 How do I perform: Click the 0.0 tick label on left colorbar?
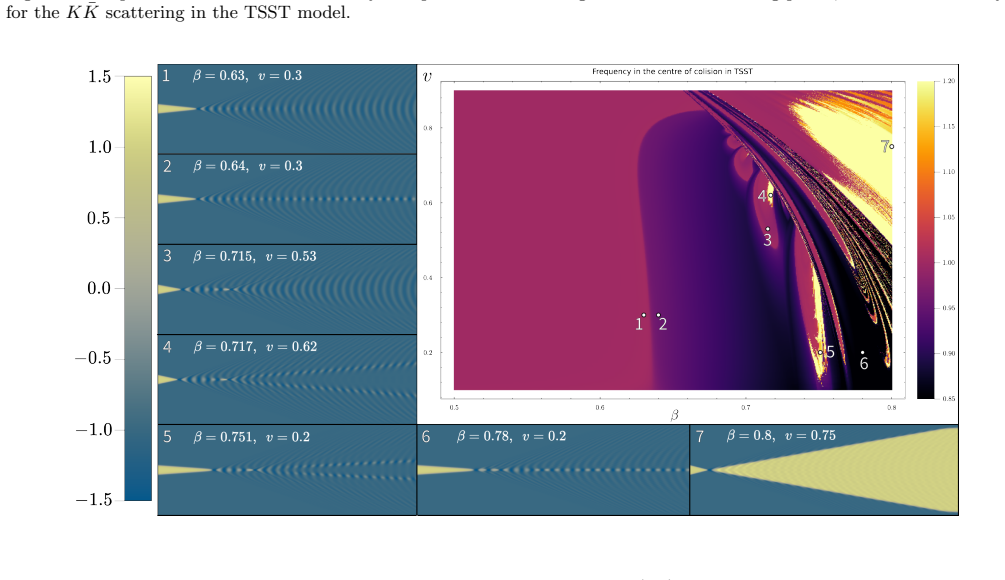(x=99, y=288)
